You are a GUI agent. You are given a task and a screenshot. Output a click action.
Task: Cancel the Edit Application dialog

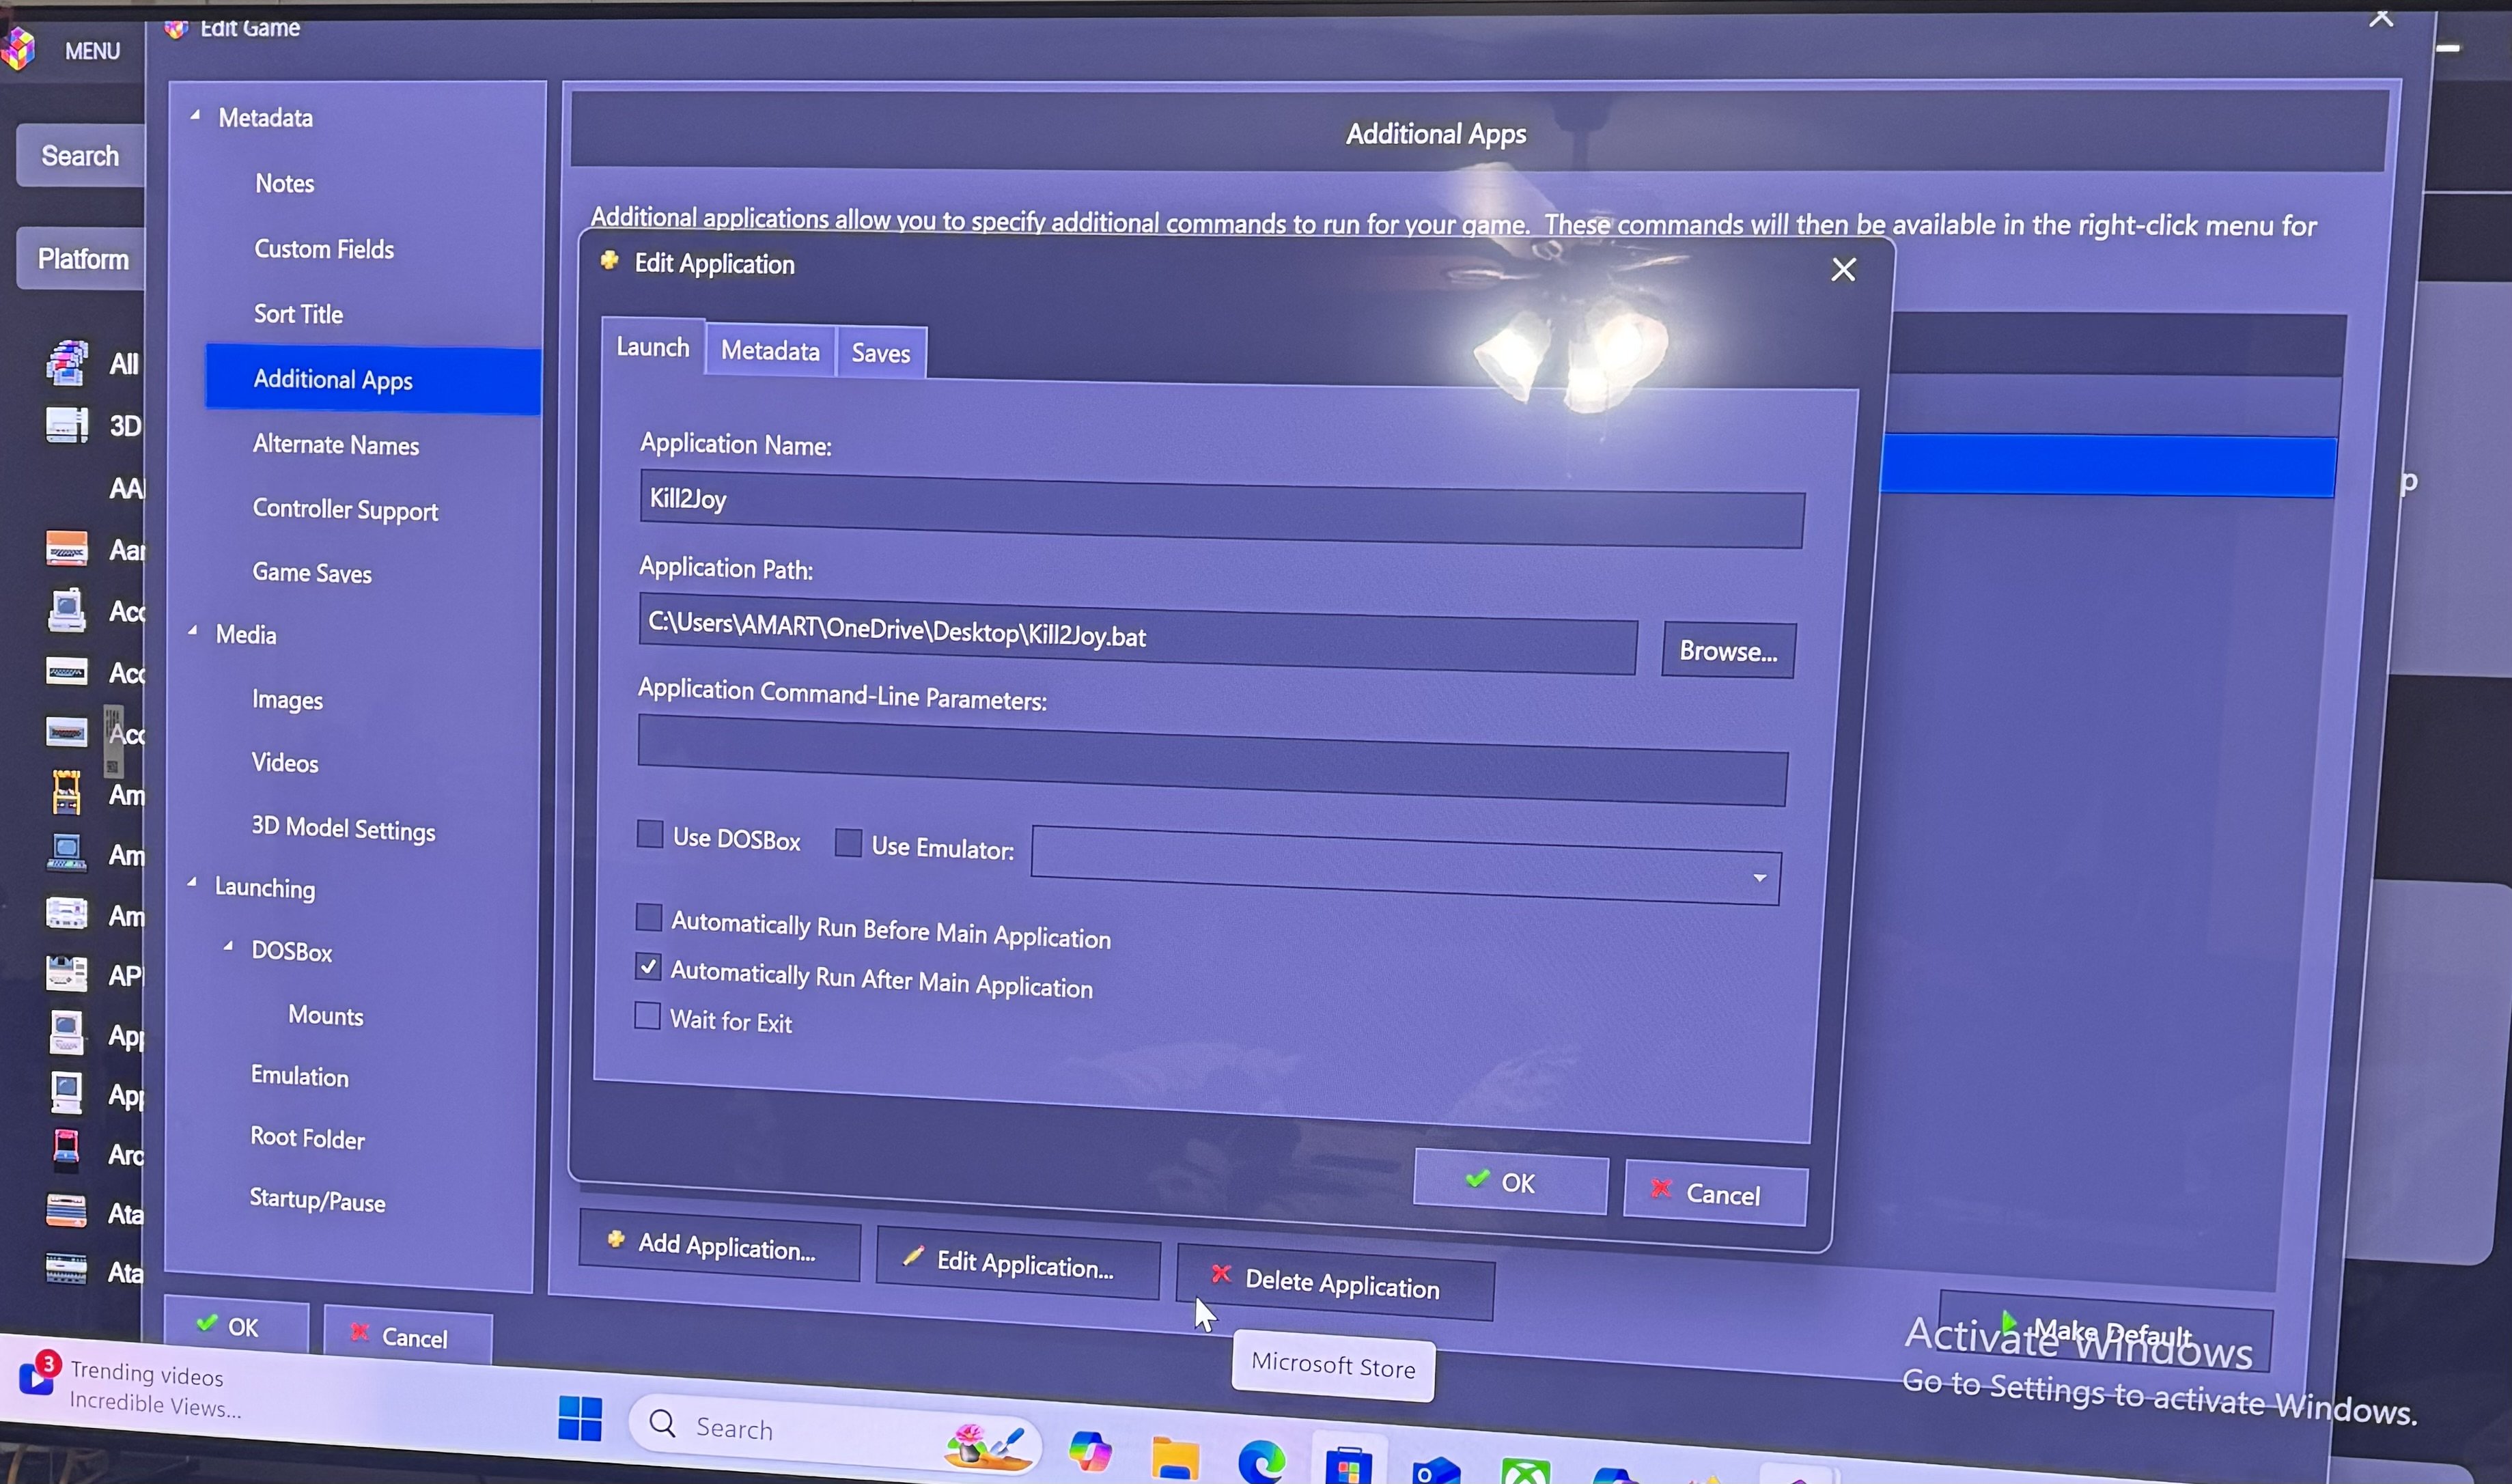click(x=1715, y=1193)
